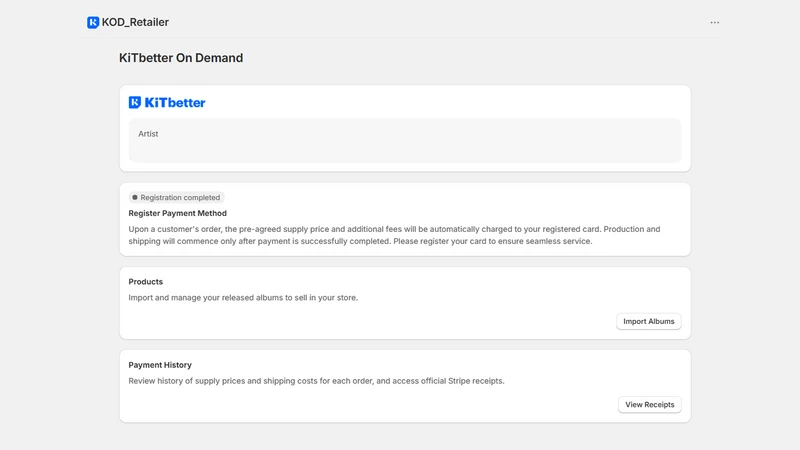Click the Registration completed status dot

tap(135, 197)
